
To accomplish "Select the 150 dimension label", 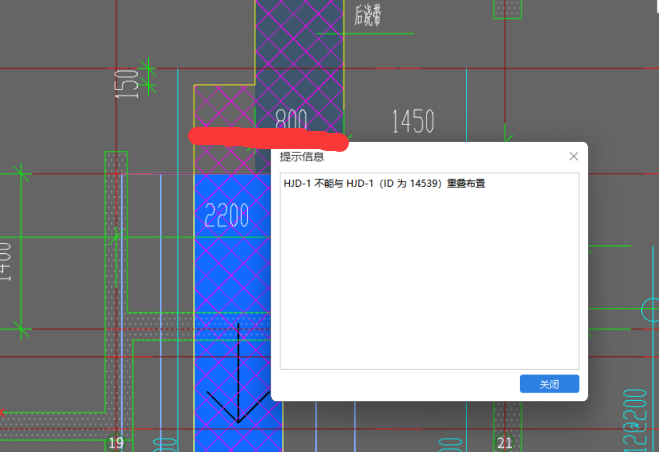I will (127, 84).
